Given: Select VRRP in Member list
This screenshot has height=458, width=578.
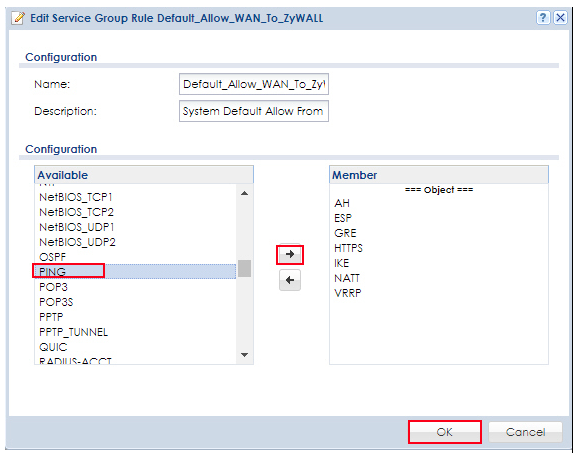Looking at the screenshot, I should [x=439, y=293].
